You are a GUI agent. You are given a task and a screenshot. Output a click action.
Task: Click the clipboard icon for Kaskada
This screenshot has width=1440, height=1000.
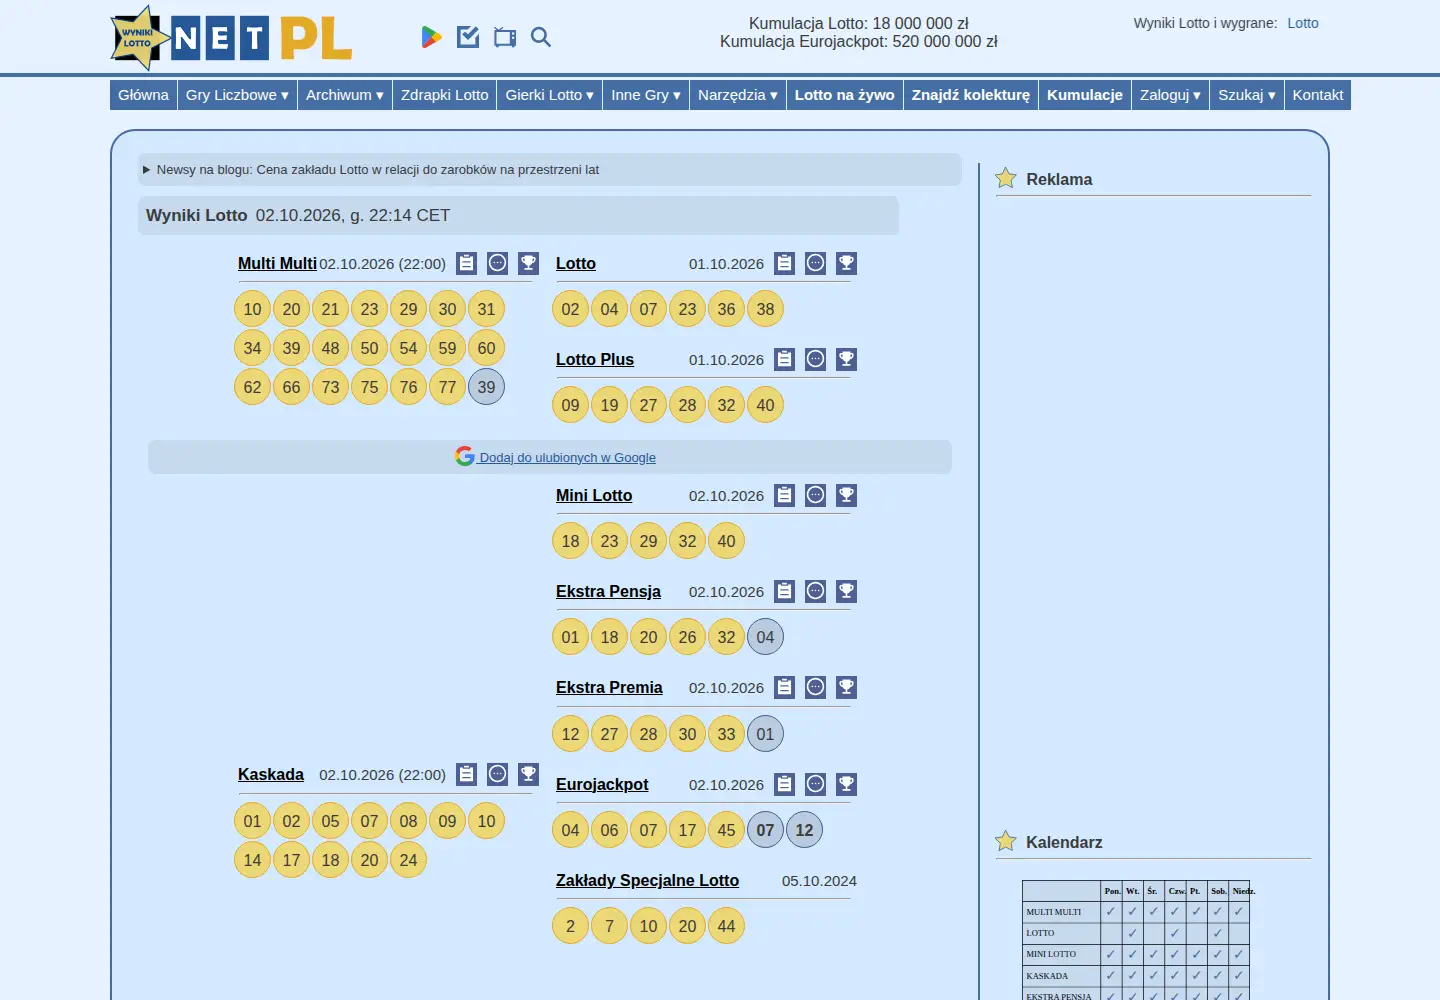click(466, 774)
